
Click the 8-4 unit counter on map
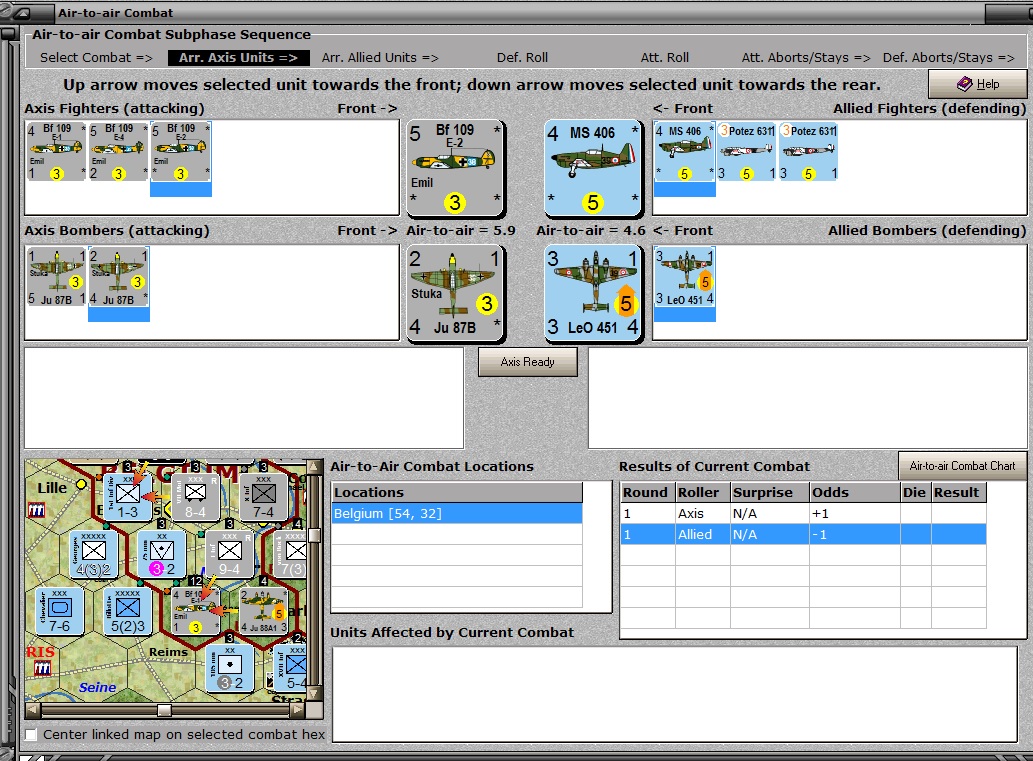195,496
